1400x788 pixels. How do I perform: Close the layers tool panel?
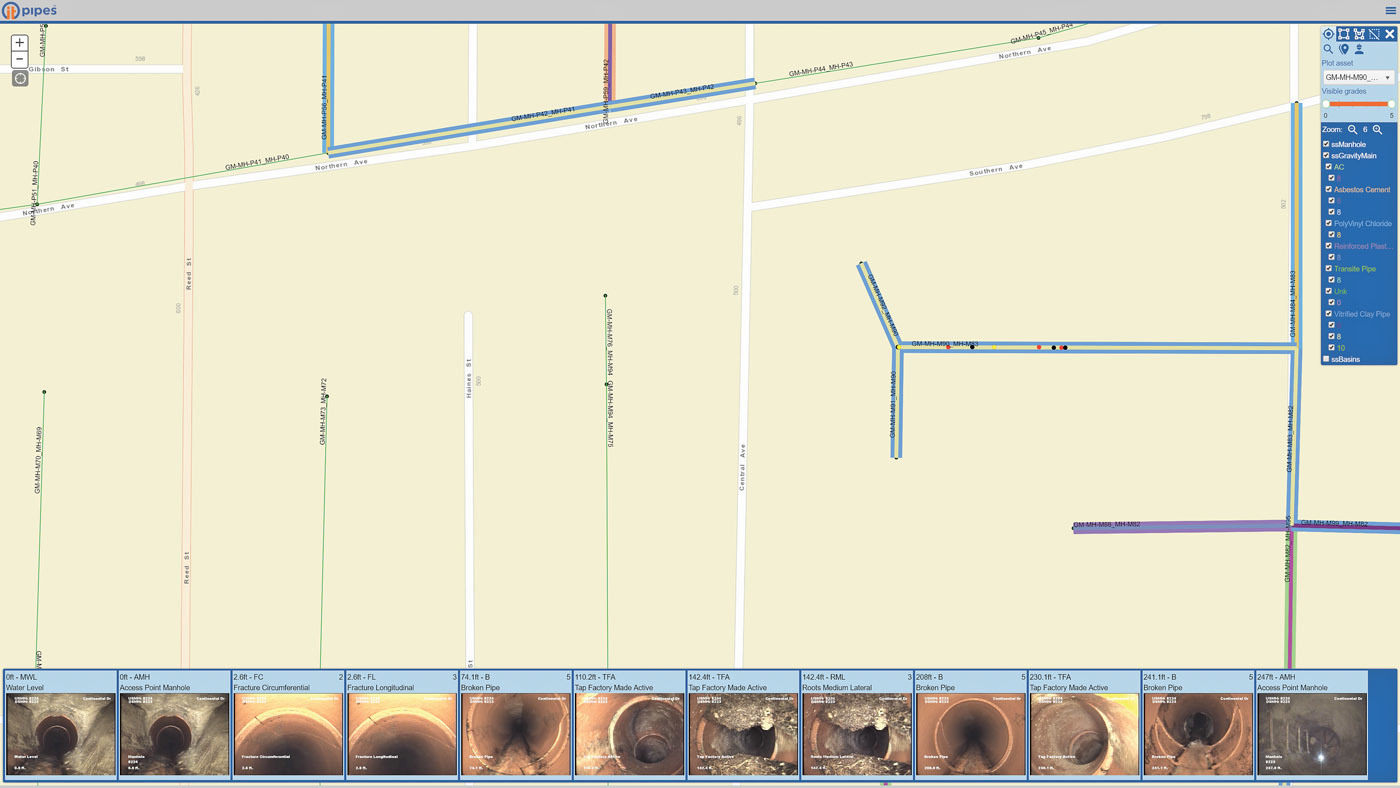point(1389,34)
